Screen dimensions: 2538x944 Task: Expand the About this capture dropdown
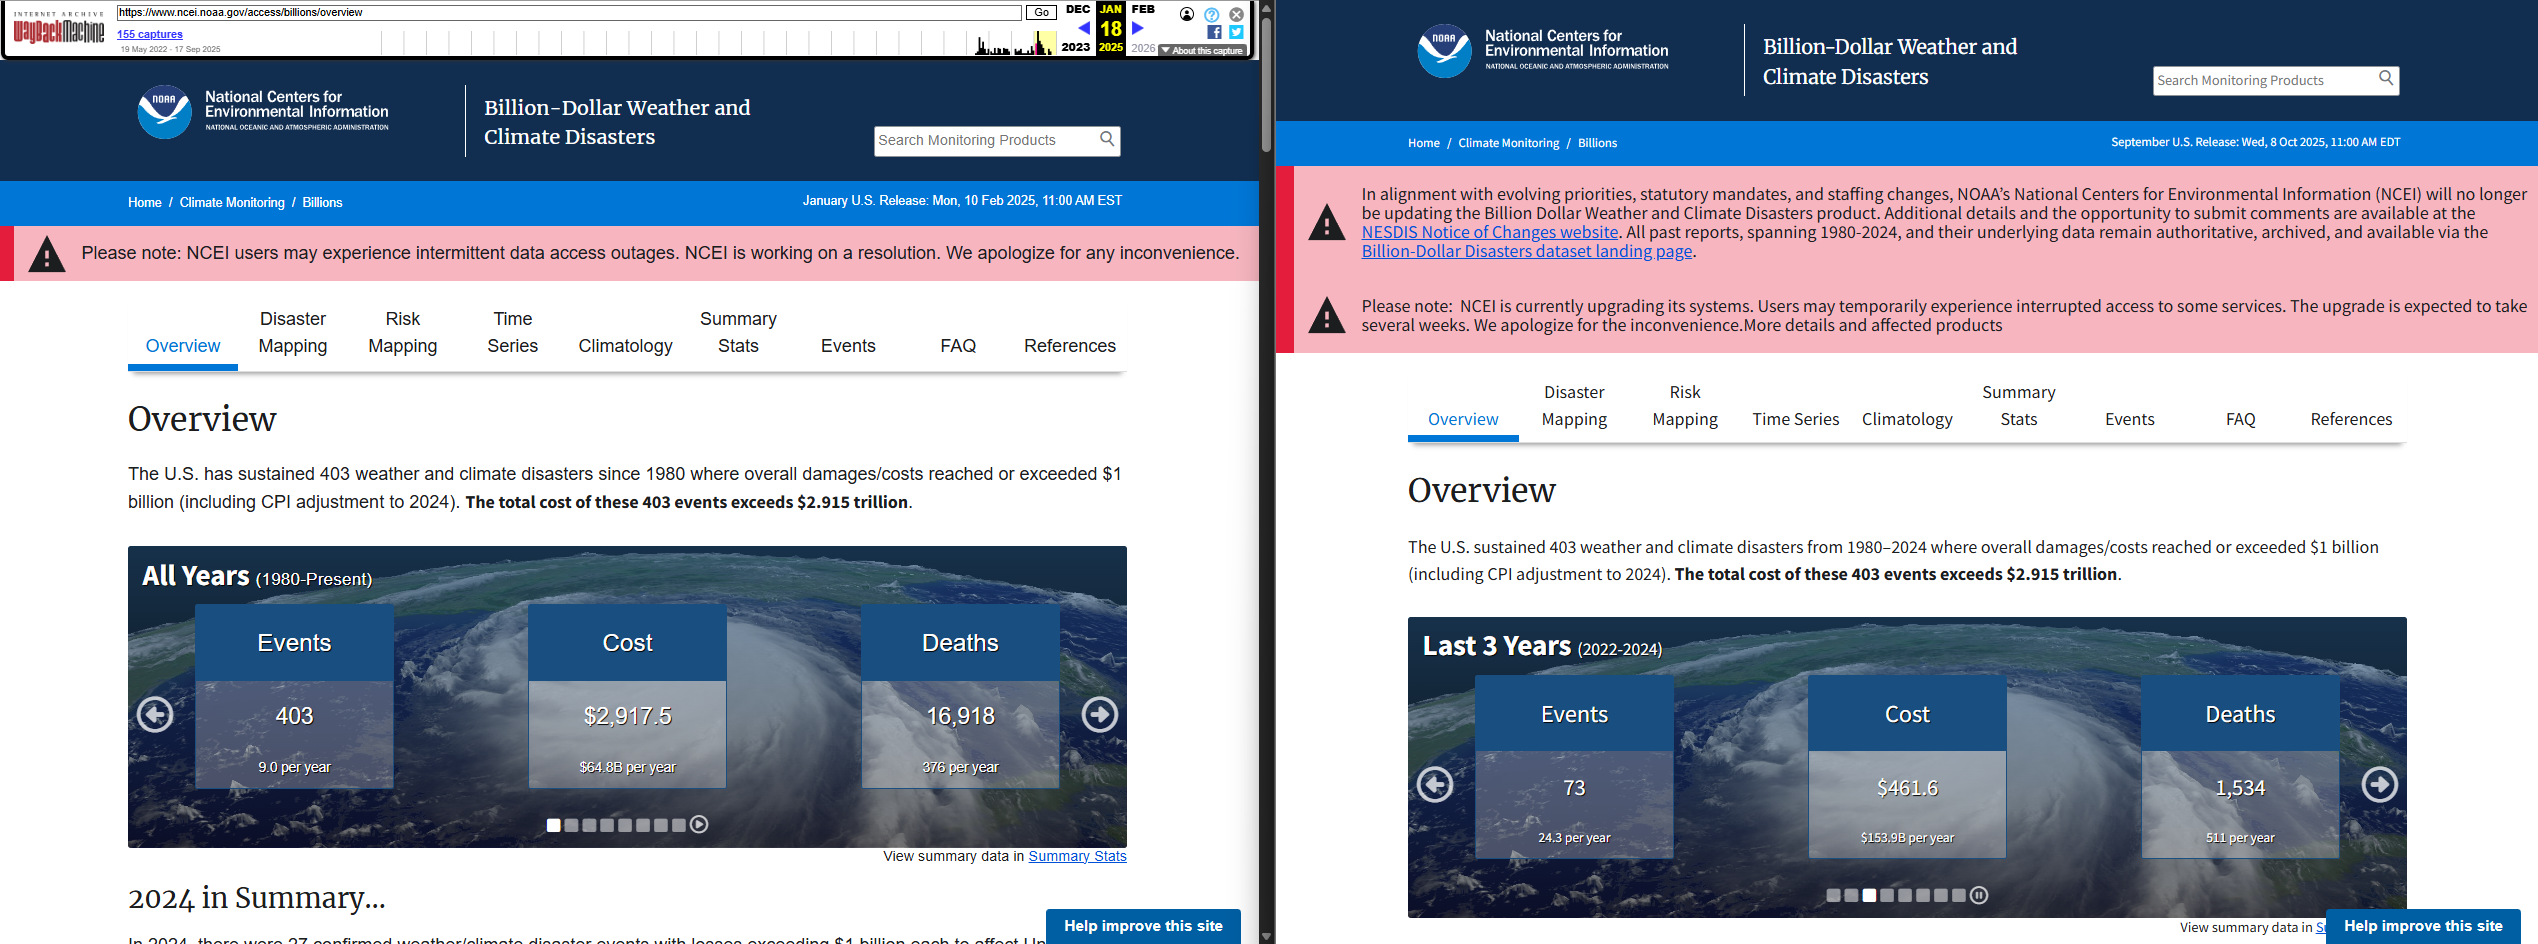(1201, 50)
